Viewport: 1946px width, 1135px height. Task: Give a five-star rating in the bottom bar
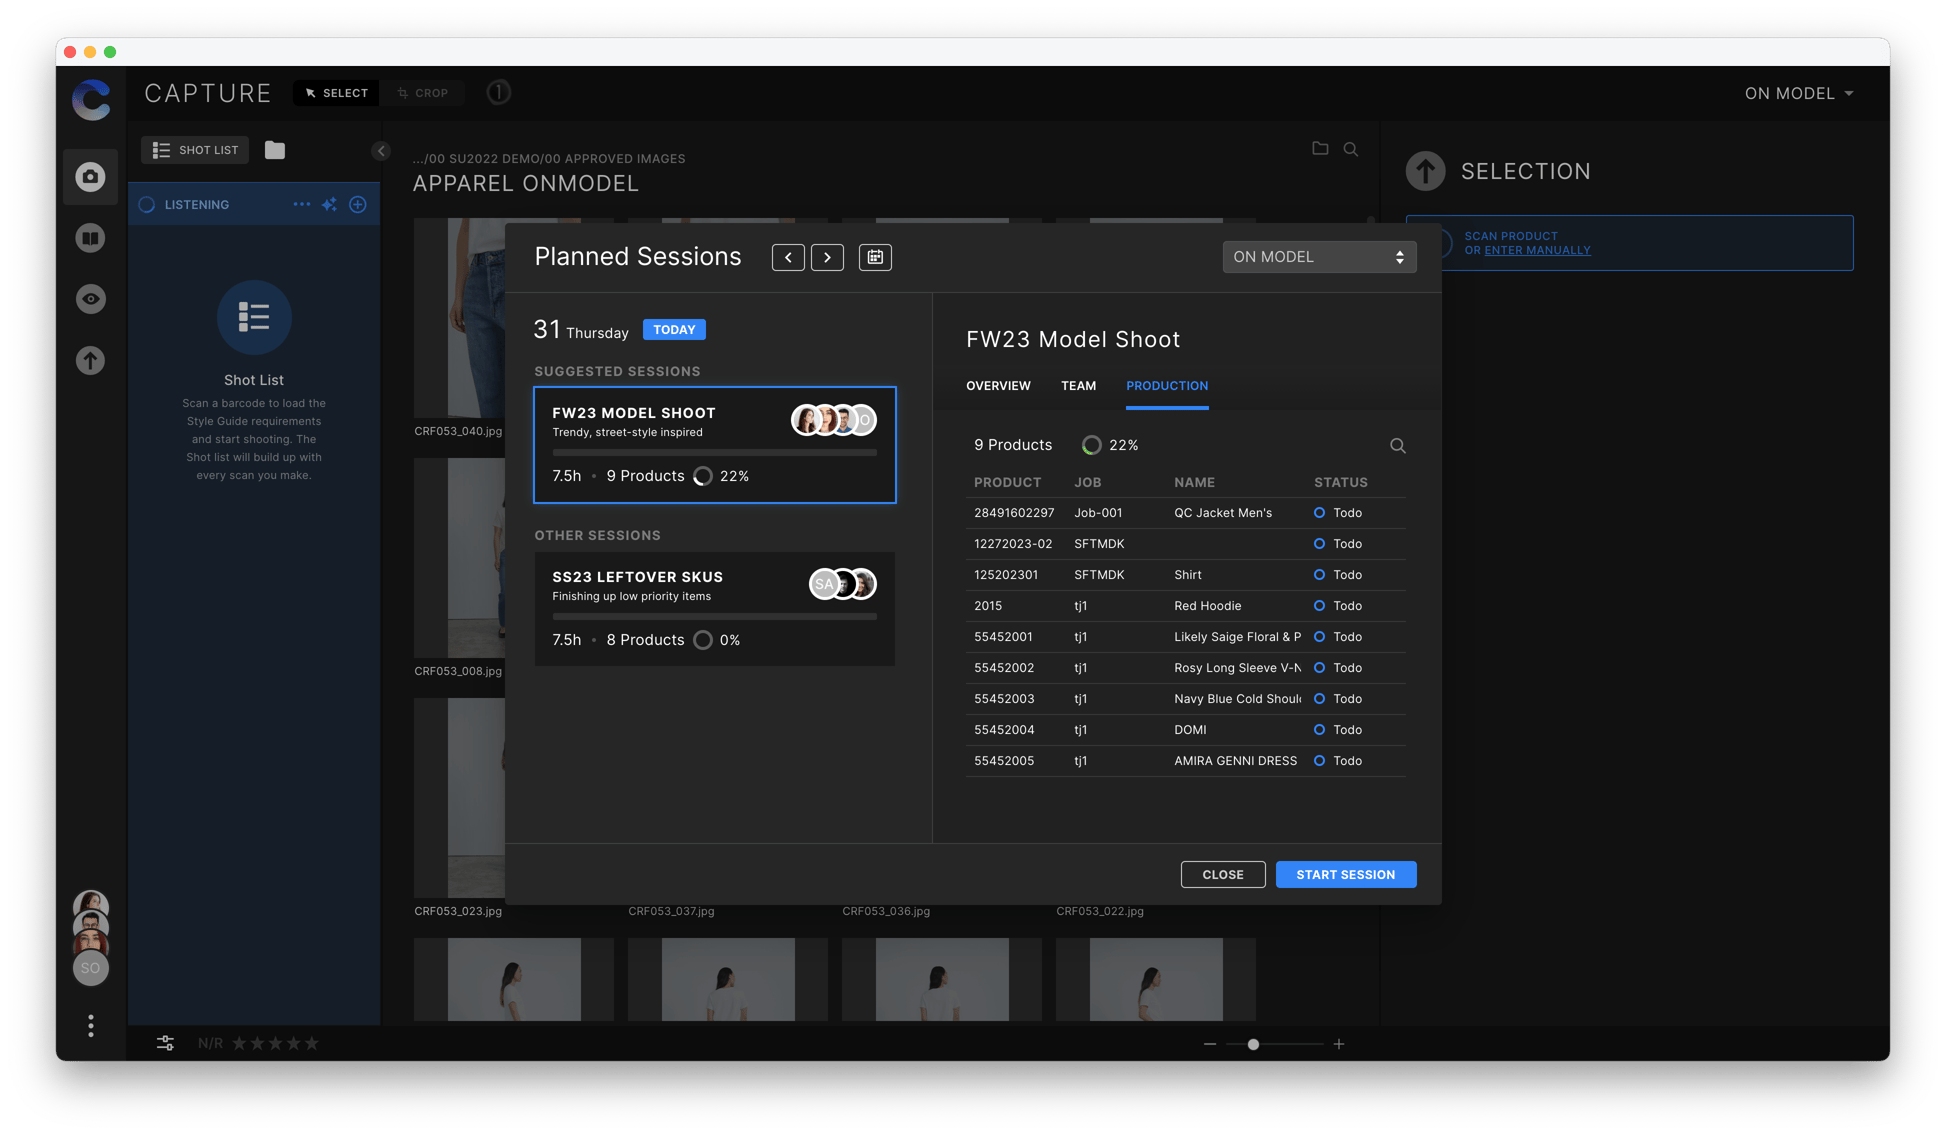click(x=312, y=1042)
